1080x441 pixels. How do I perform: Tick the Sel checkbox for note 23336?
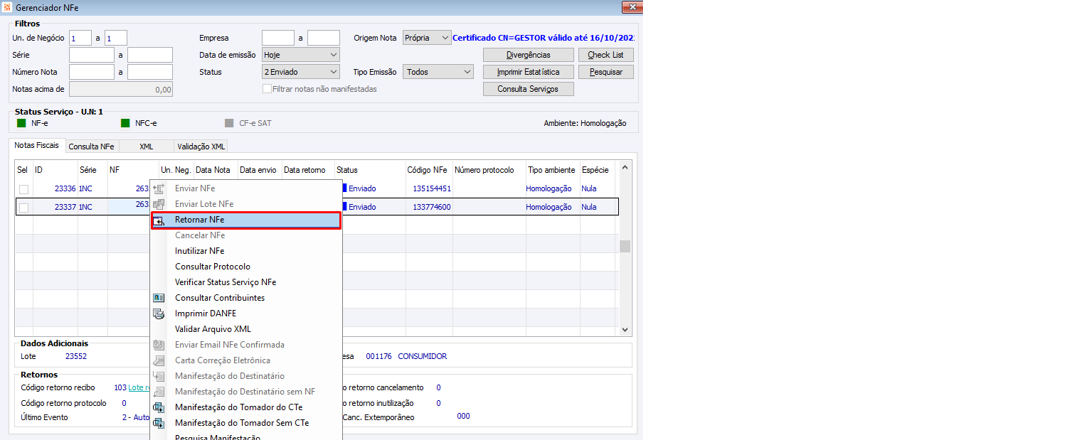(23, 189)
